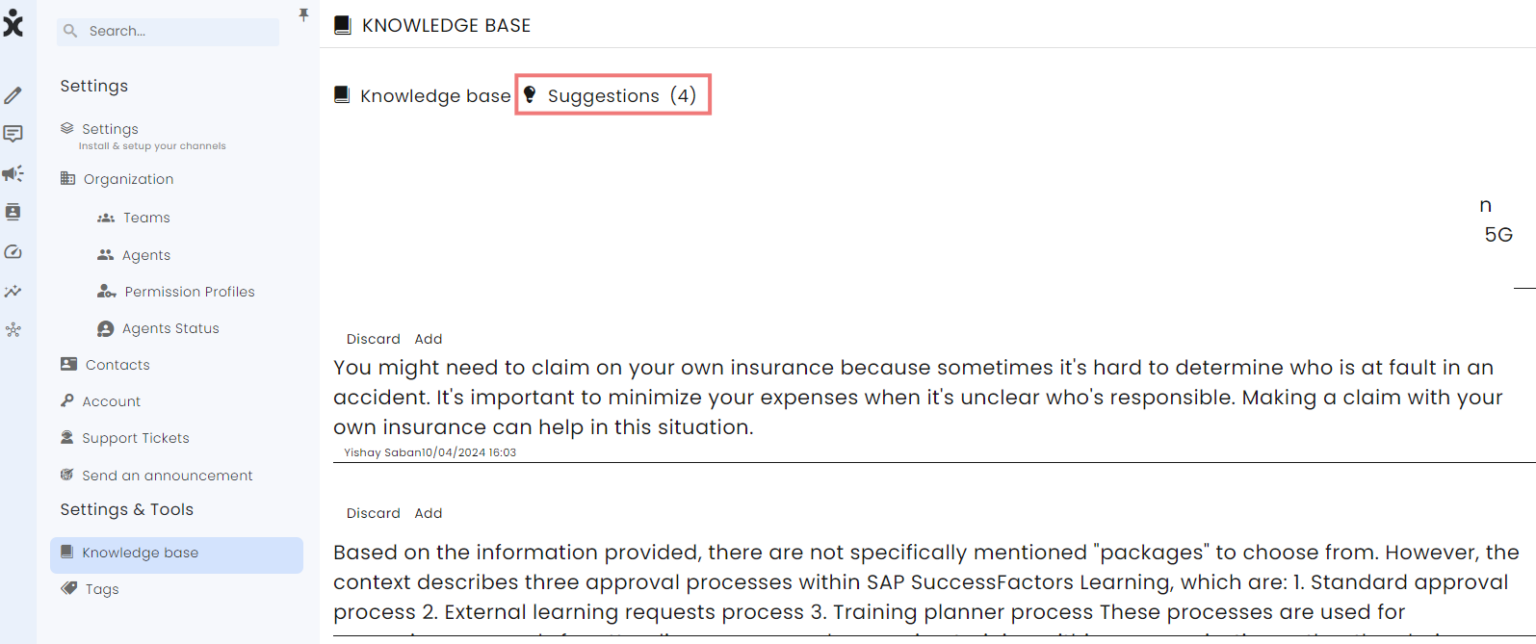Open Permission Profiles under Organization
The width and height of the screenshot is (1536, 644).
tap(189, 291)
